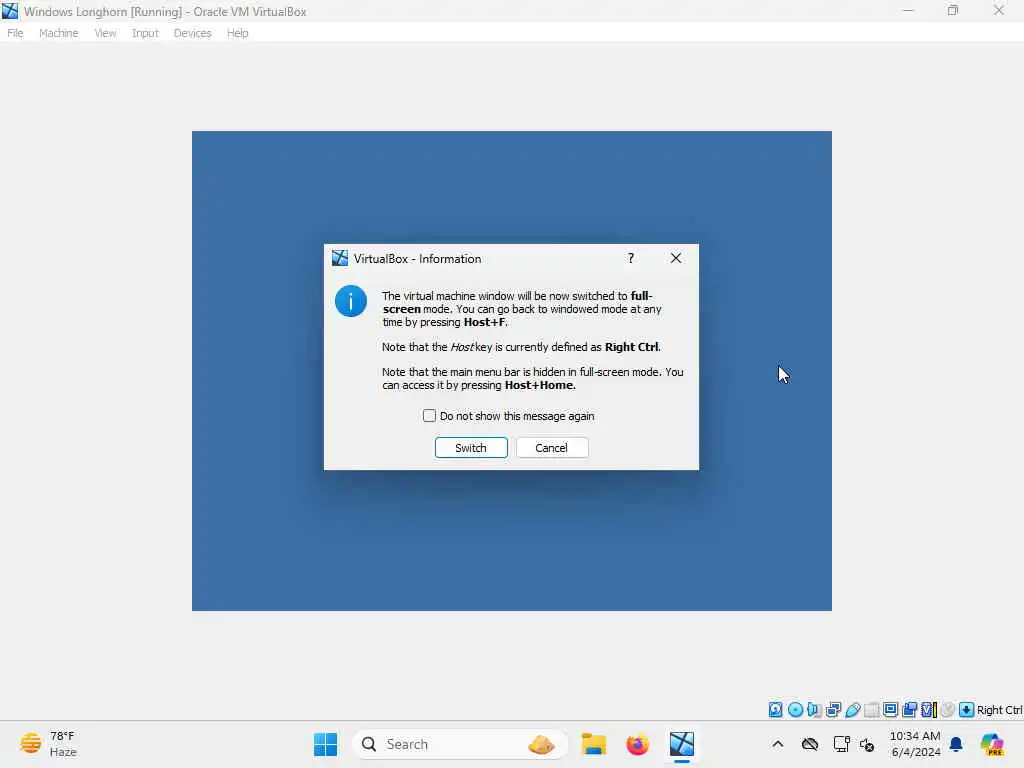1024x768 pixels.
Task: Click the blue information icon in dialog
Action: [351, 301]
